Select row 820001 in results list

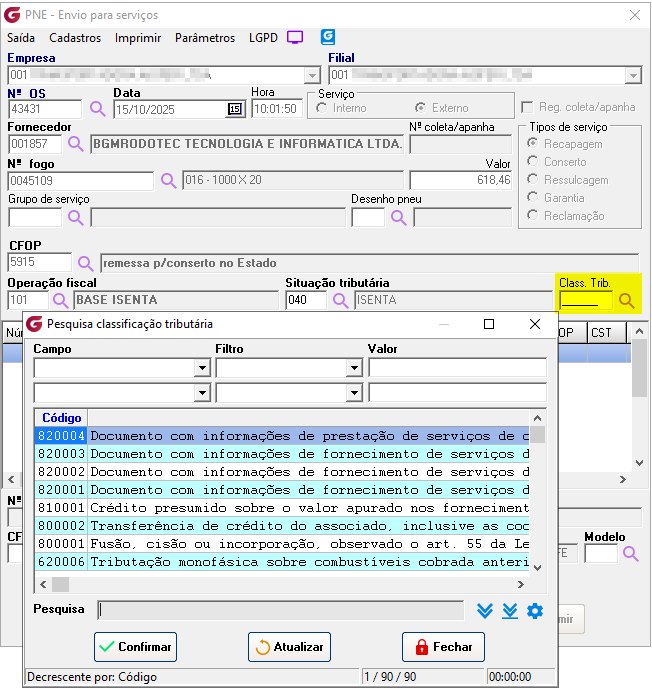click(282, 490)
